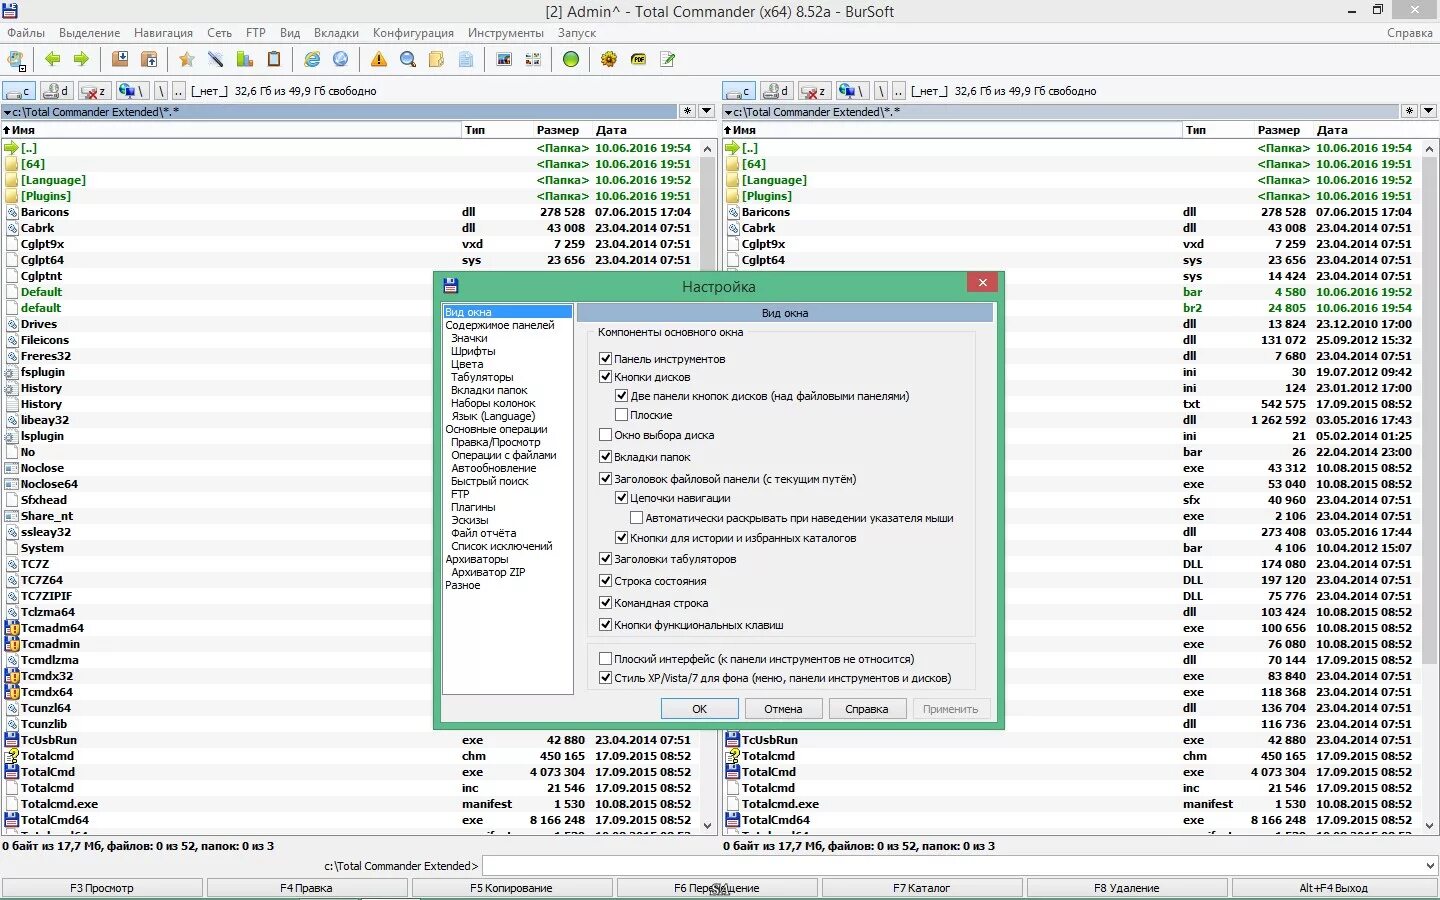Select drive c in right panel
Screen dimensions: 1440x900
pyautogui.click(x=738, y=91)
